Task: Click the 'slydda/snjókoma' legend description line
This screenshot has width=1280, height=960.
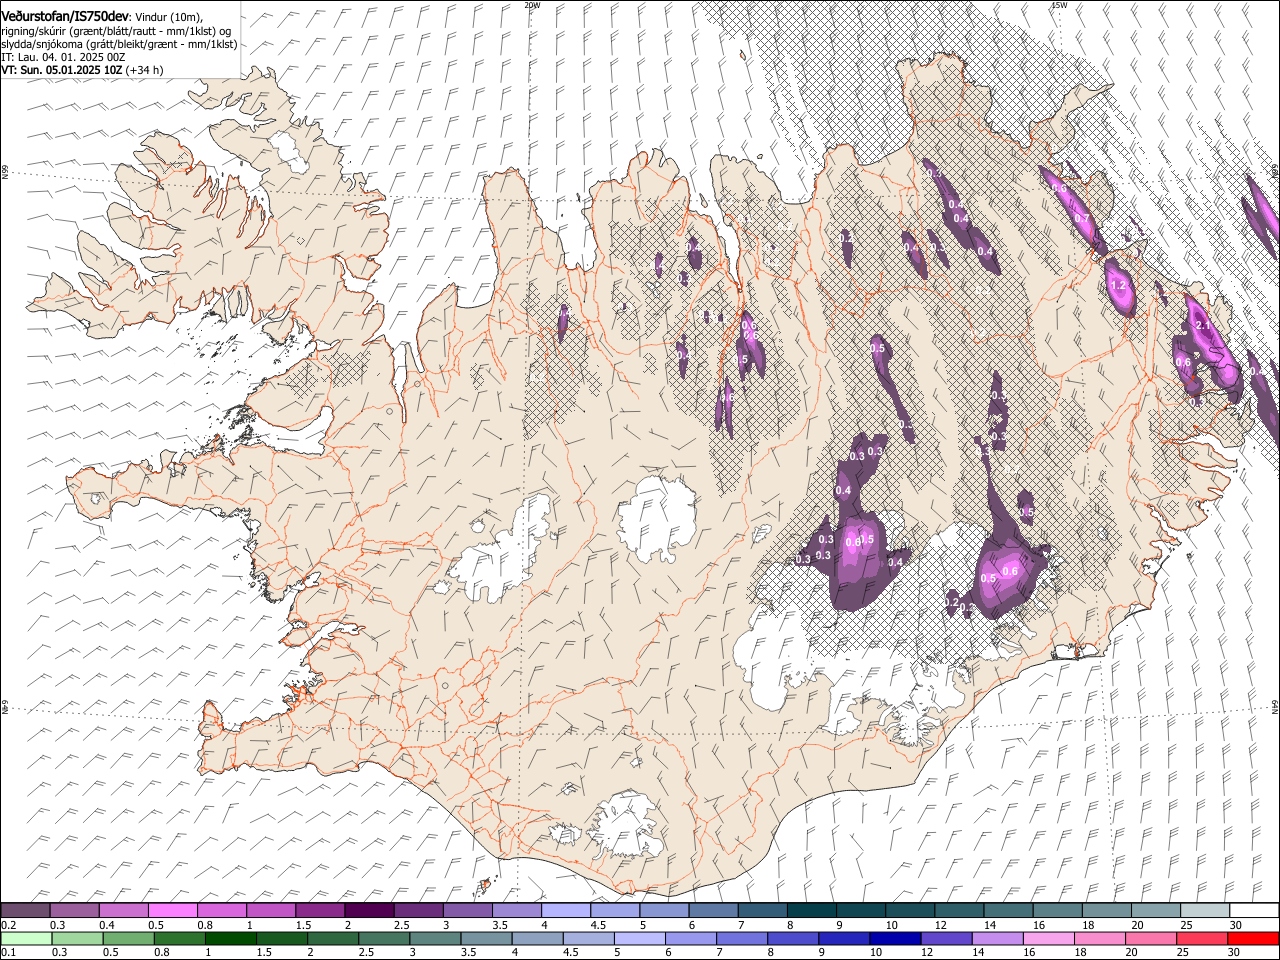Action: coord(118,44)
